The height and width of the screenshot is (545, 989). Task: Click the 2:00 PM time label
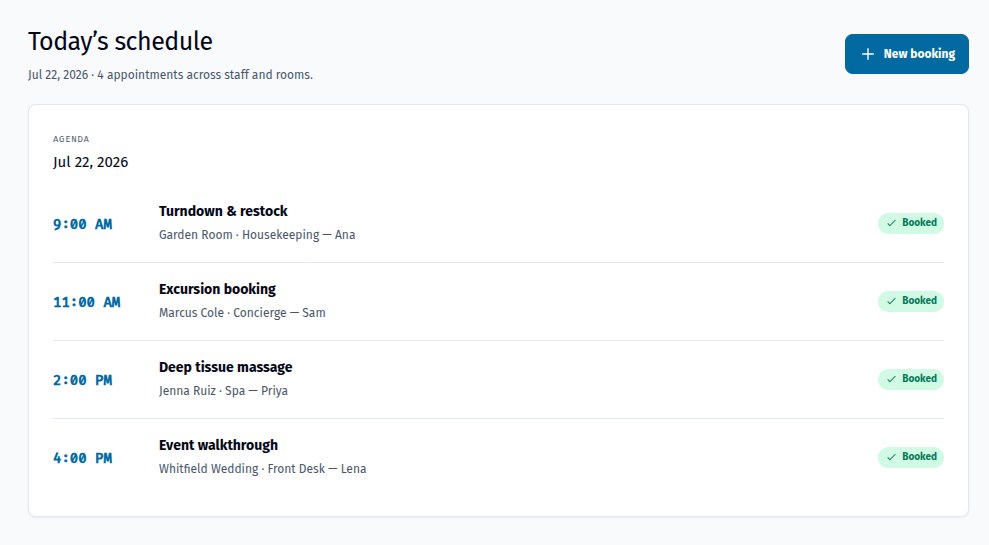pyautogui.click(x=83, y=380)
